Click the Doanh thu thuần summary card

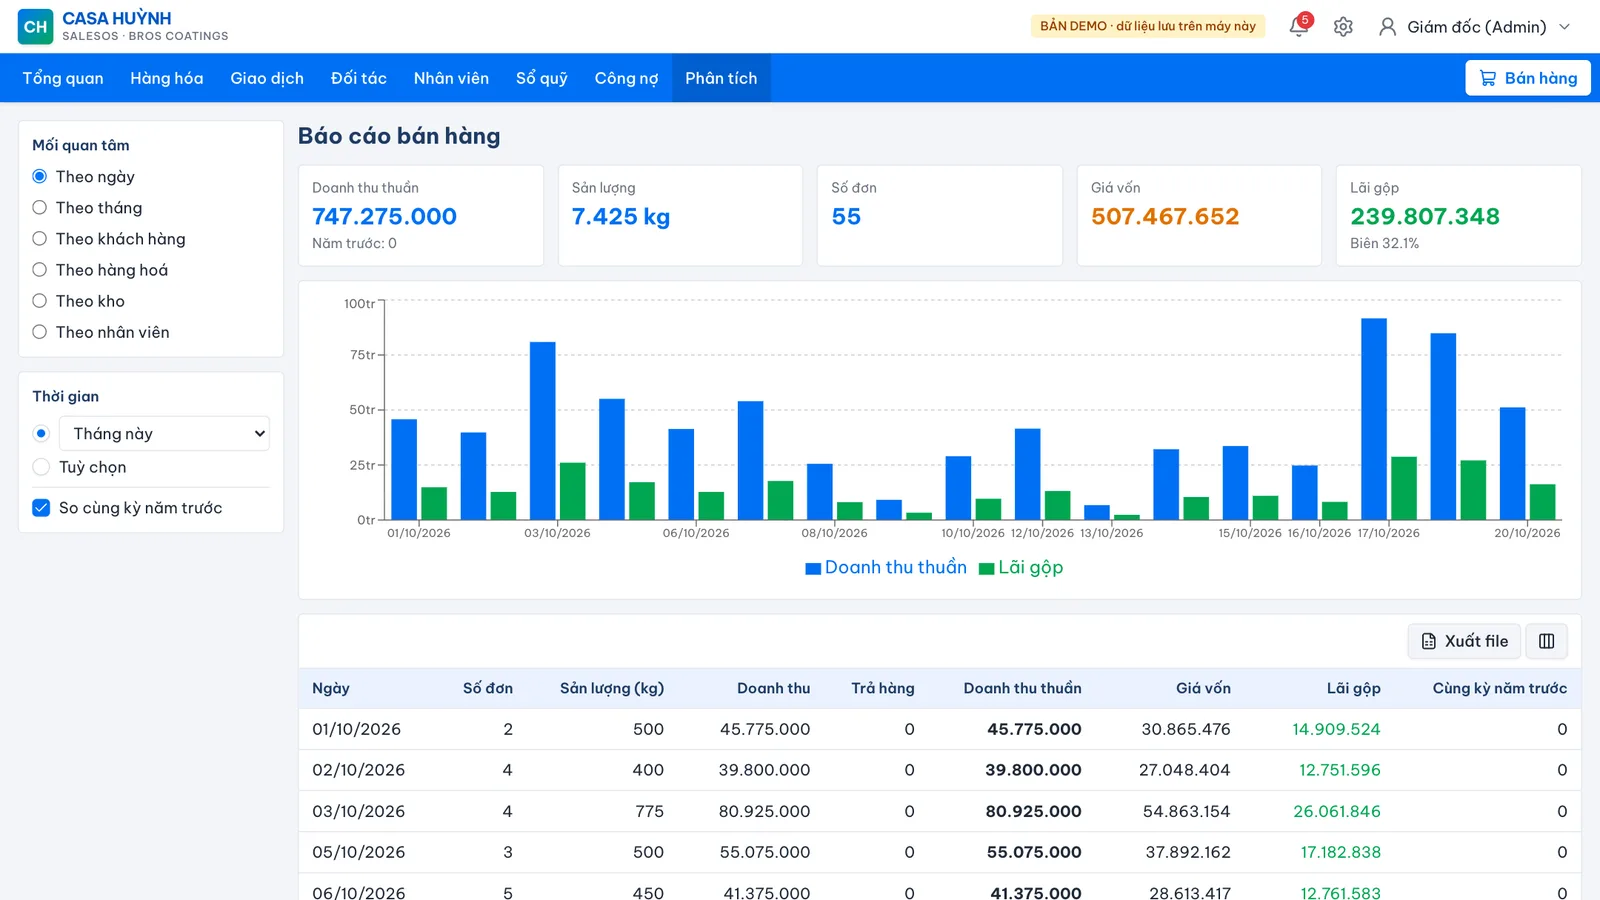point(421,215)
